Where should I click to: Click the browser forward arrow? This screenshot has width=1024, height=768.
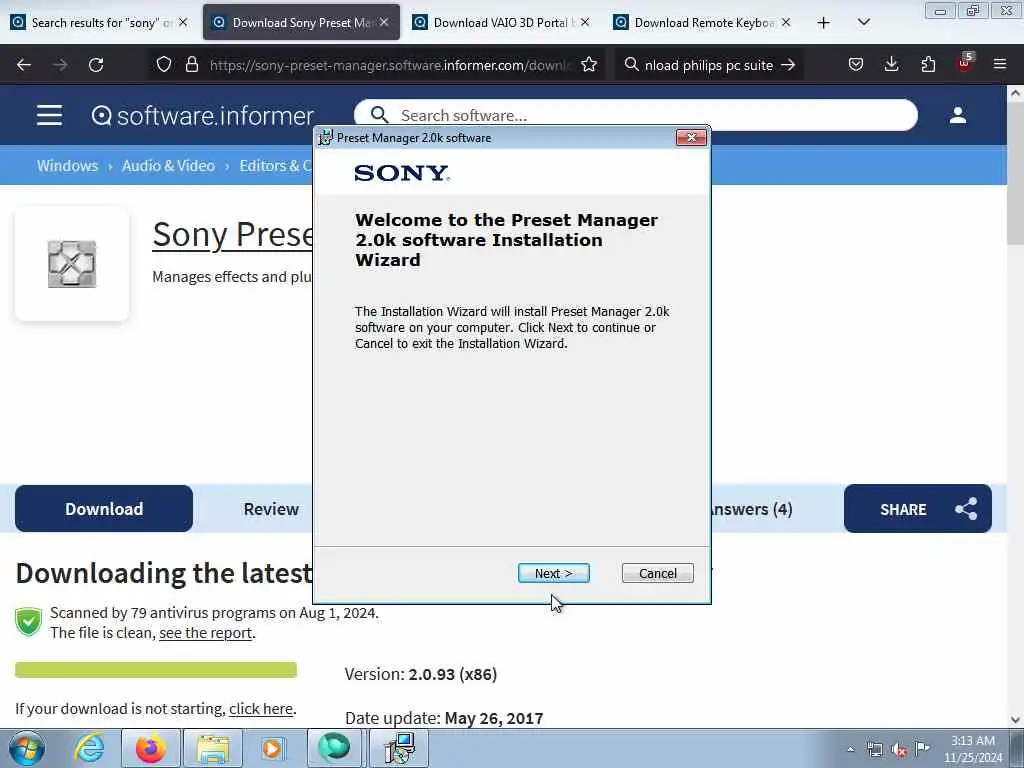[x=60, y=65]
